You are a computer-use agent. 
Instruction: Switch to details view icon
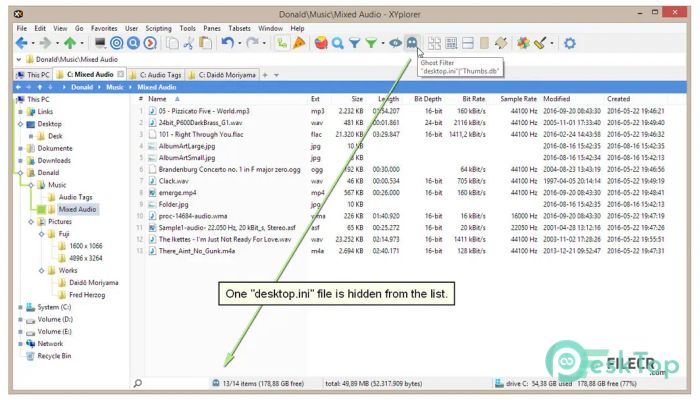[451, 43]
